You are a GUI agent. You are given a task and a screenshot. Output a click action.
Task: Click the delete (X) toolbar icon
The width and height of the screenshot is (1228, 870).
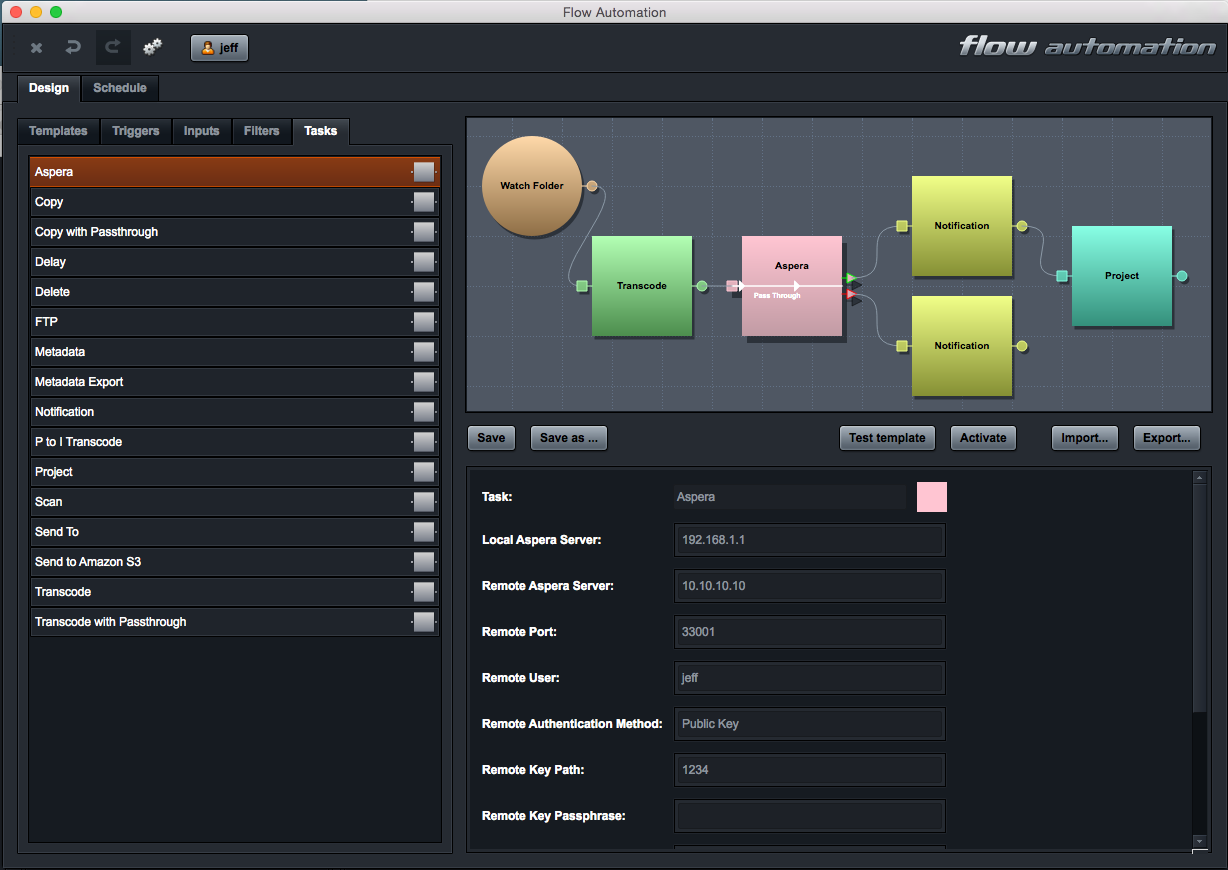[x=36, y=47]
